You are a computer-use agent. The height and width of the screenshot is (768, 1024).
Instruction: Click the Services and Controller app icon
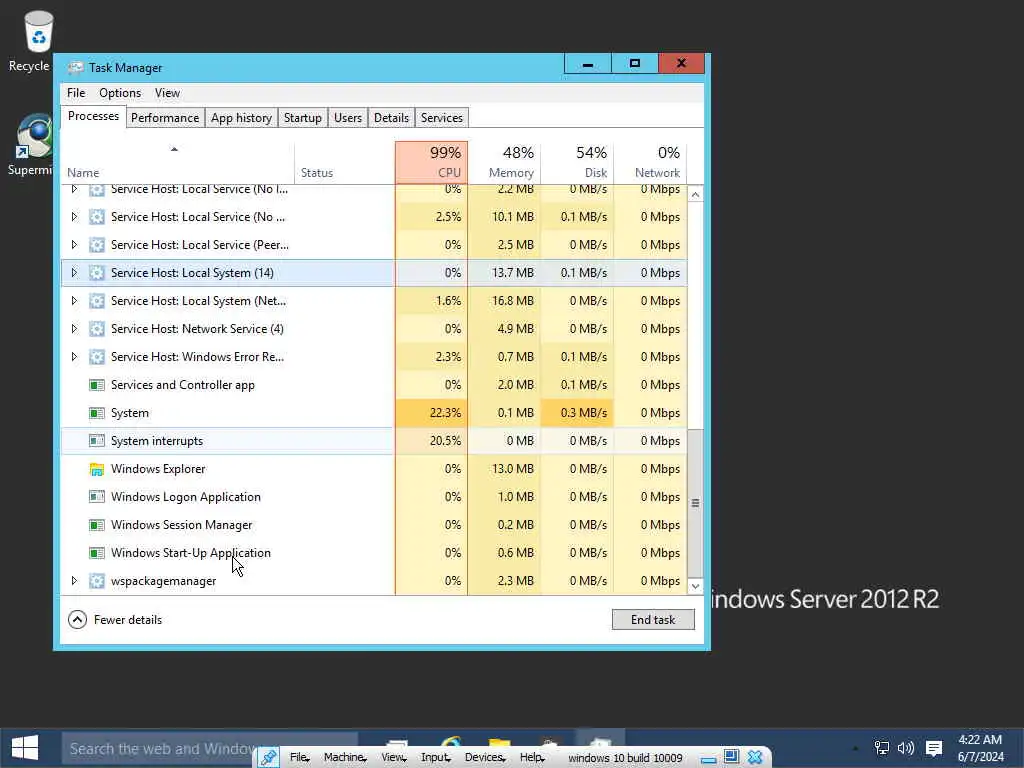97,385
